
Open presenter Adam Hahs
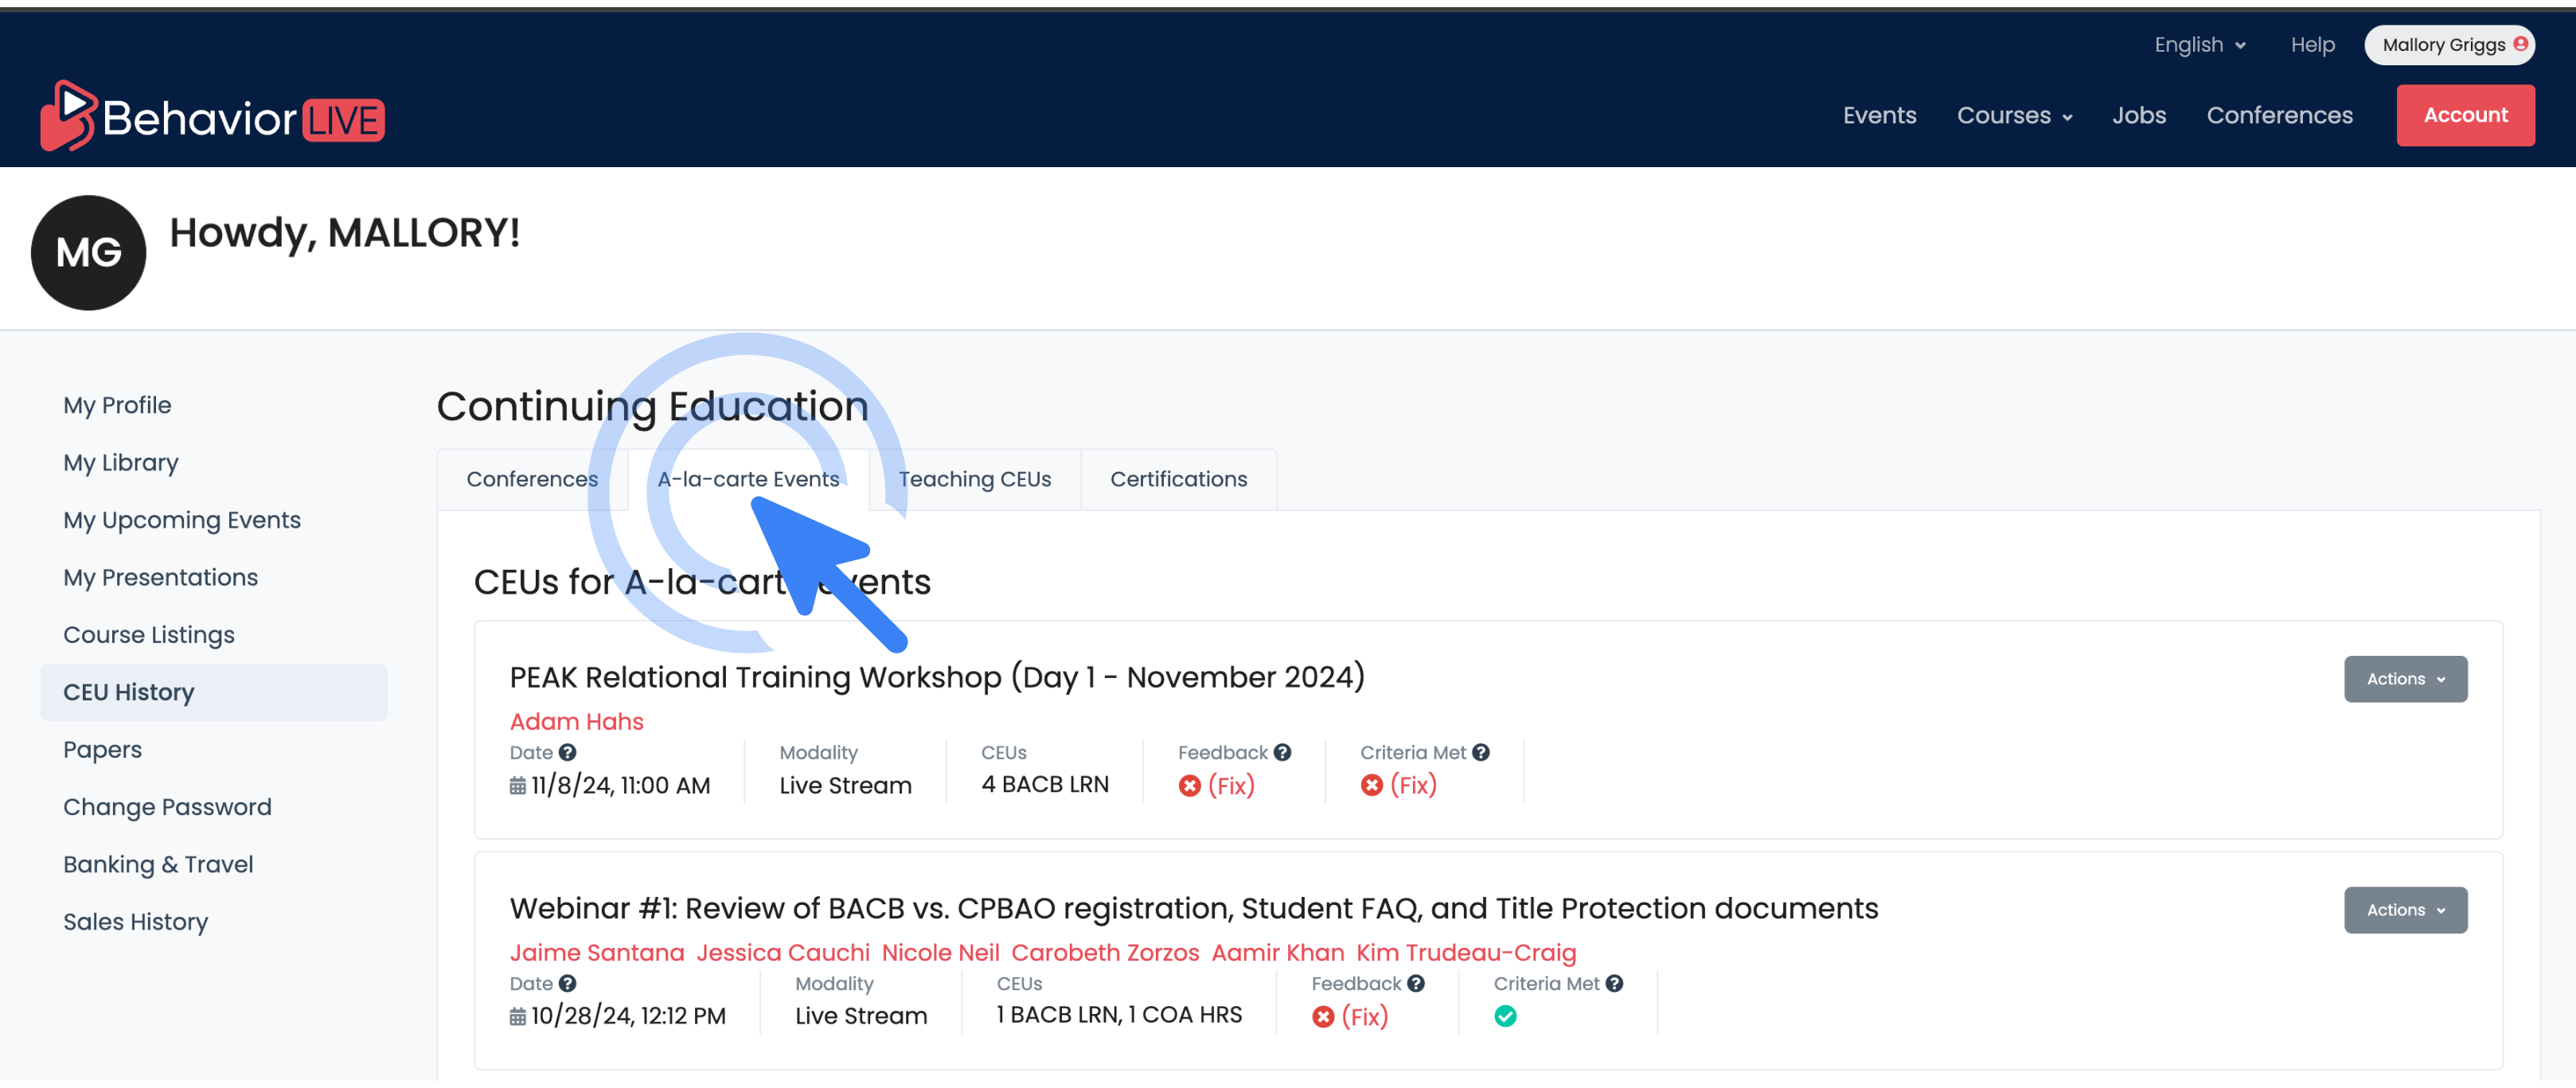tap(576, 721)
